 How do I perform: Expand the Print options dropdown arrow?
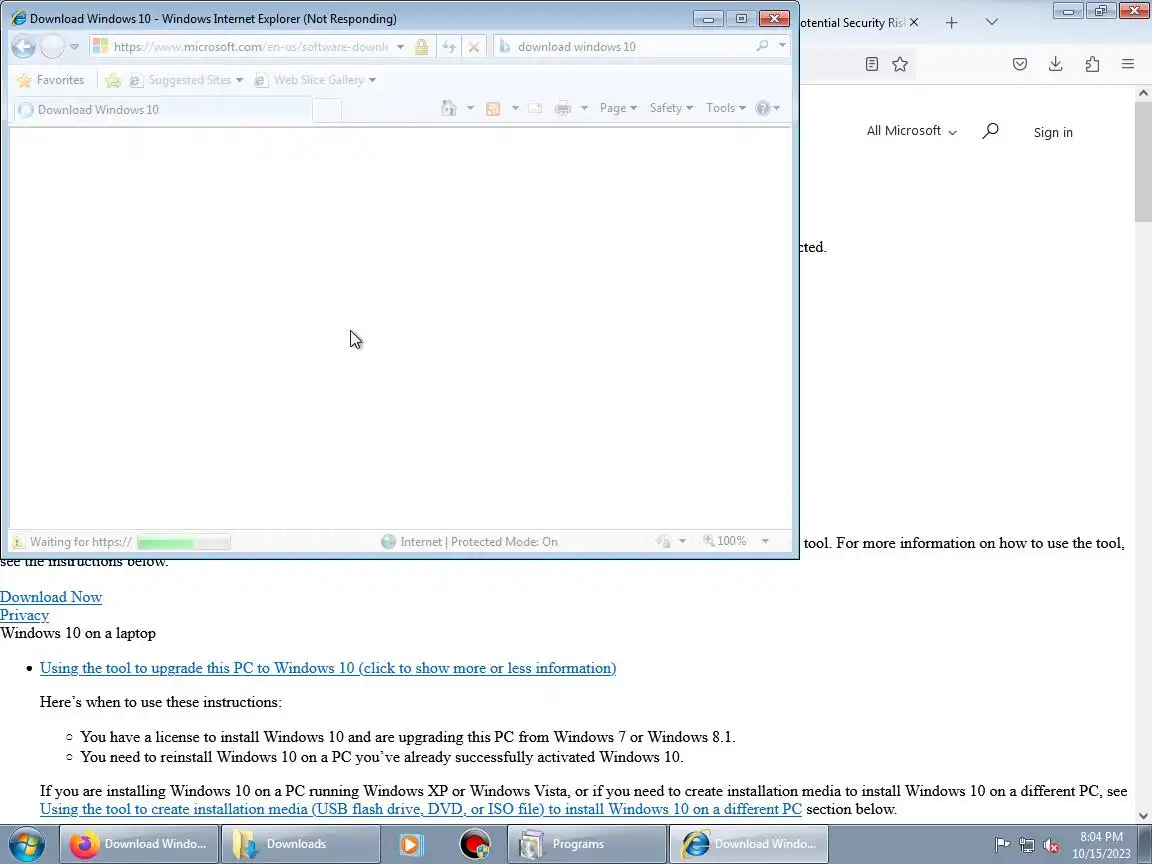coord(584,108)
